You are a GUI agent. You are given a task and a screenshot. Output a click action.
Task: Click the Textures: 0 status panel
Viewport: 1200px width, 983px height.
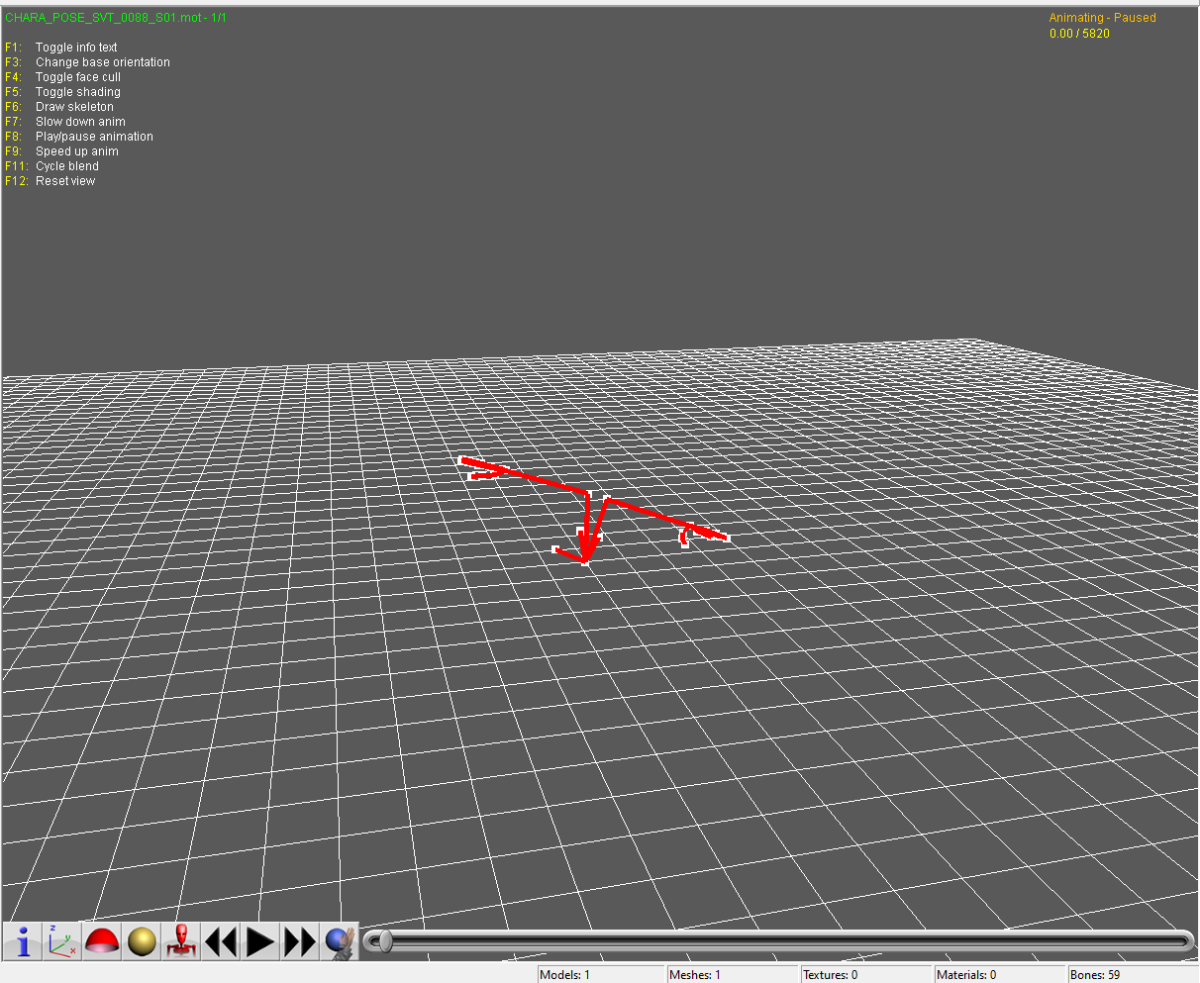point(865,974)
